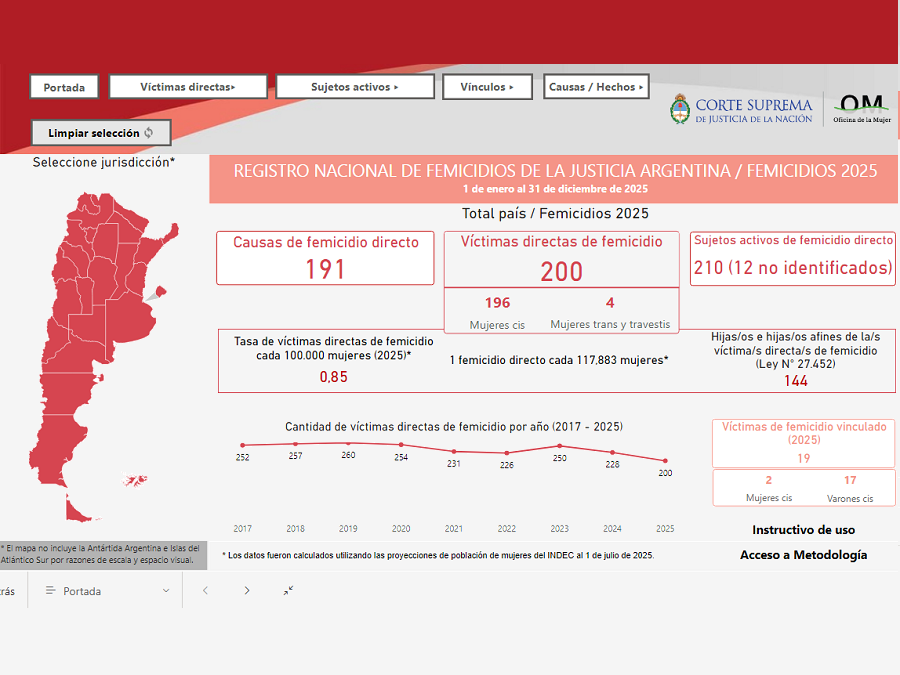
Task: Click the 2017 data point on line chart
Action: 243,445
